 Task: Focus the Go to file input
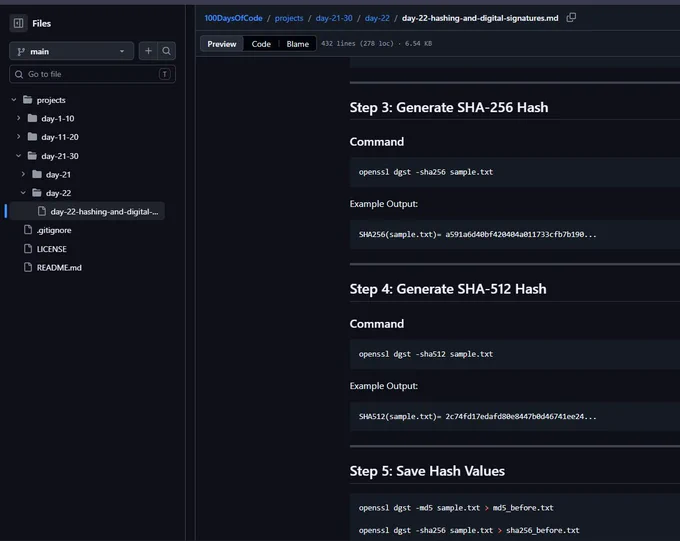pyautogui.click(x=92, y=74)
